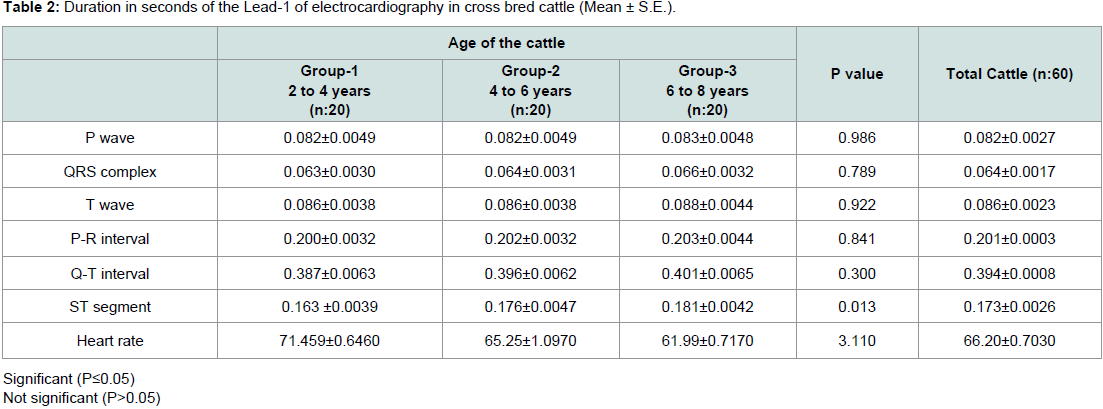The image size is (1103, 409).
Task: Click the "Total Cattle (n:60)" header
Action: tap(1009, 74)
